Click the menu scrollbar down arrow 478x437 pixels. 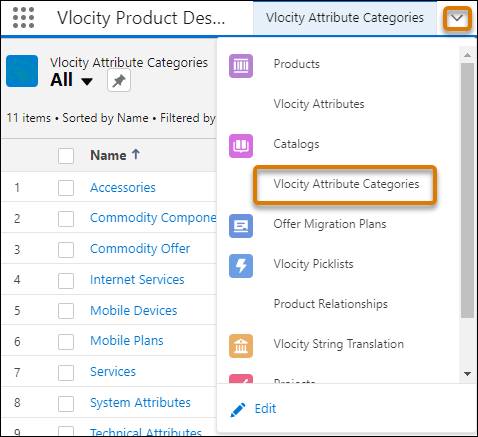click(467, 374)
